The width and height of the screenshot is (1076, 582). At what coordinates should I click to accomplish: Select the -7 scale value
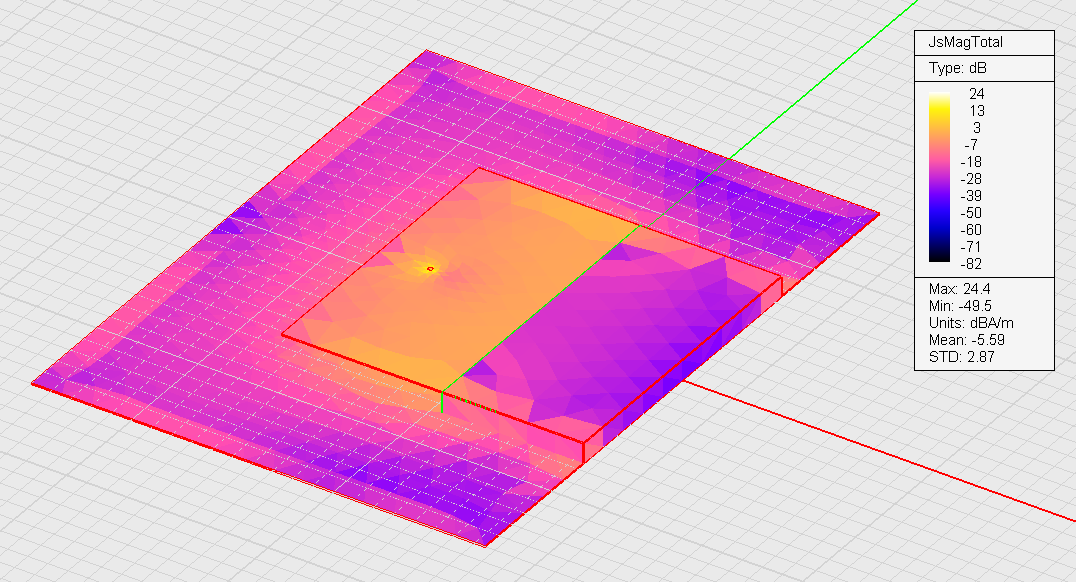tap(972, 145)
